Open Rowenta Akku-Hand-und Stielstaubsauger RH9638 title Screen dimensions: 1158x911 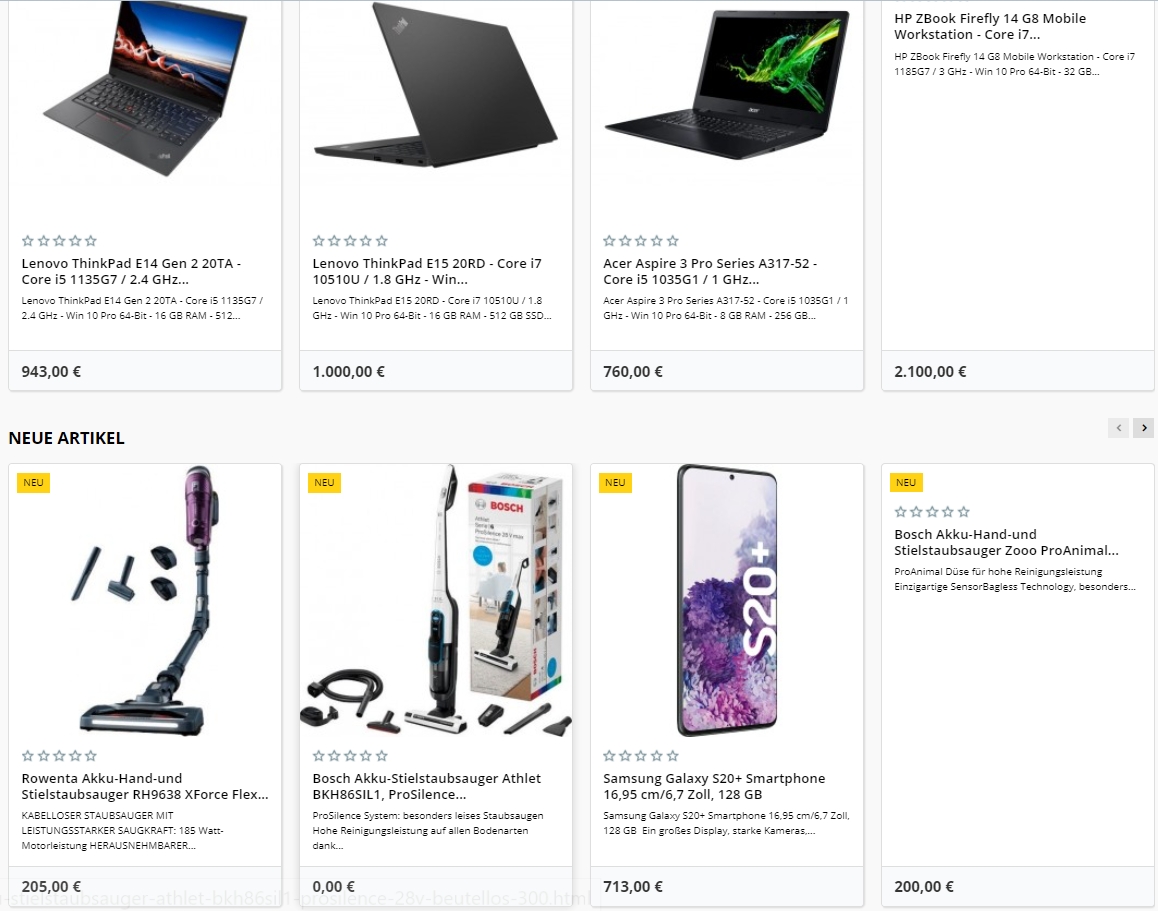pyautogui.click(x=145, y=786)
